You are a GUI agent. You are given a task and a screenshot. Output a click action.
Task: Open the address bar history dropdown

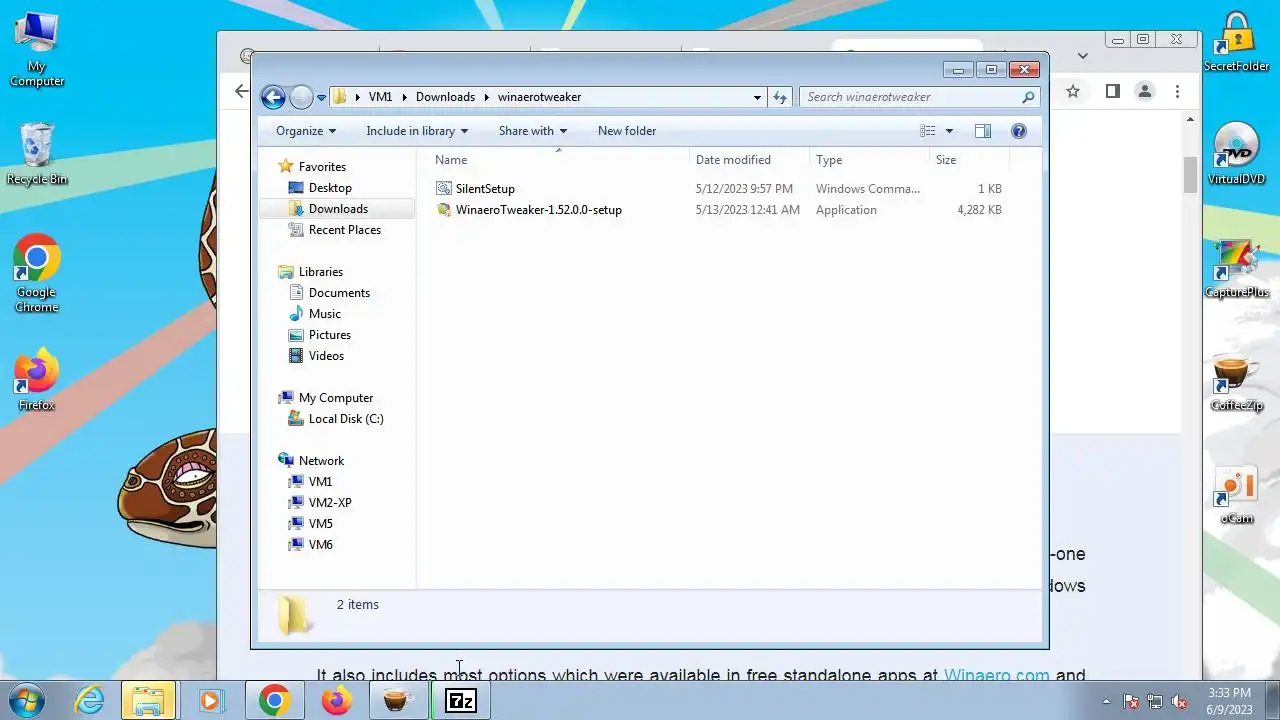(757, 97)
